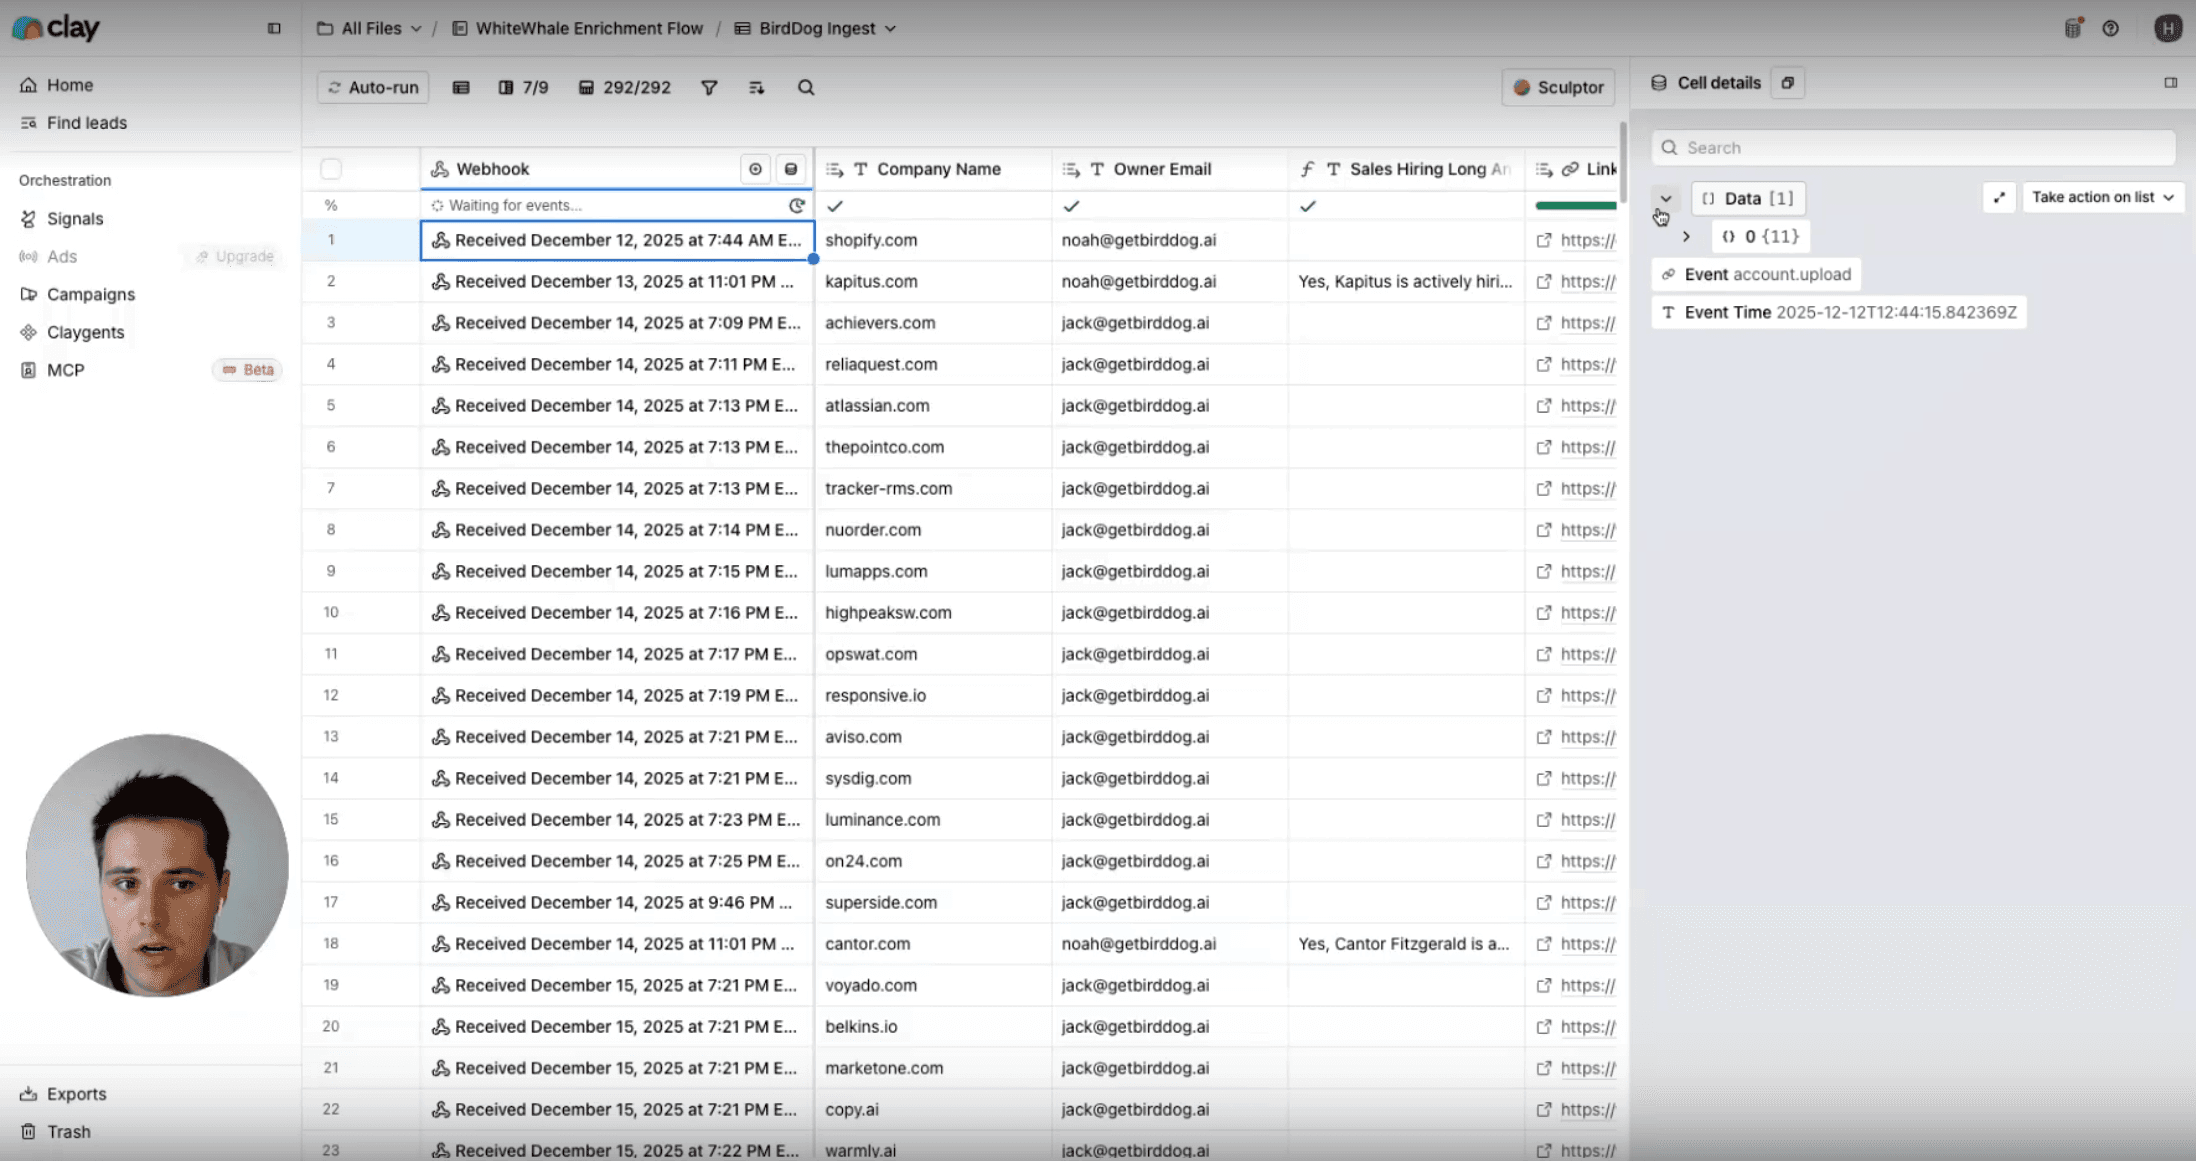Viewport: 2196px width, 1161px height.
Task: Open the link icon in cantor.com row
Action: (x=1544, y=944)
